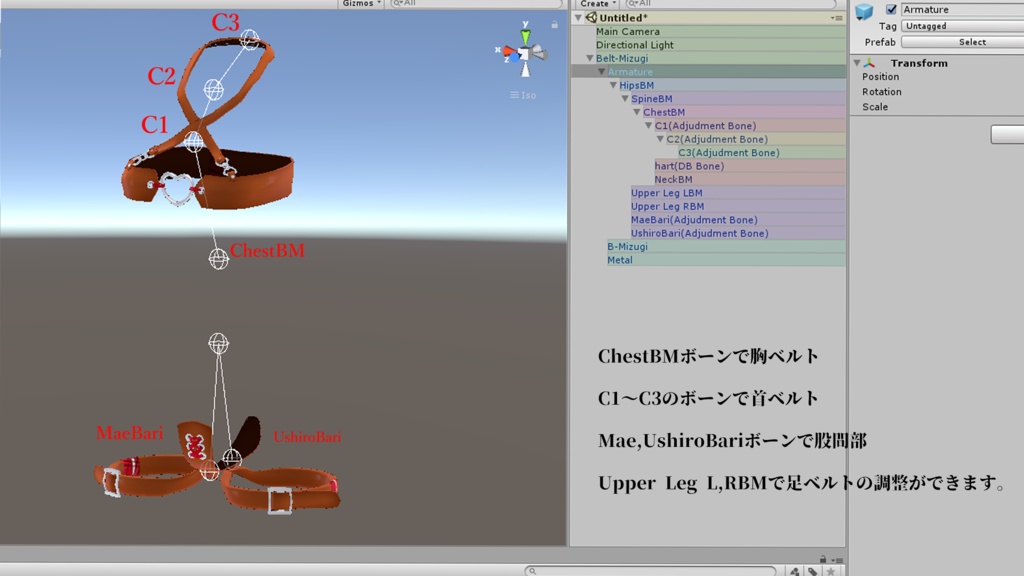Collapse the HipsBM bone
Image resolution: width=1024 pixels, height=576 pixels.
click(613, 85)
